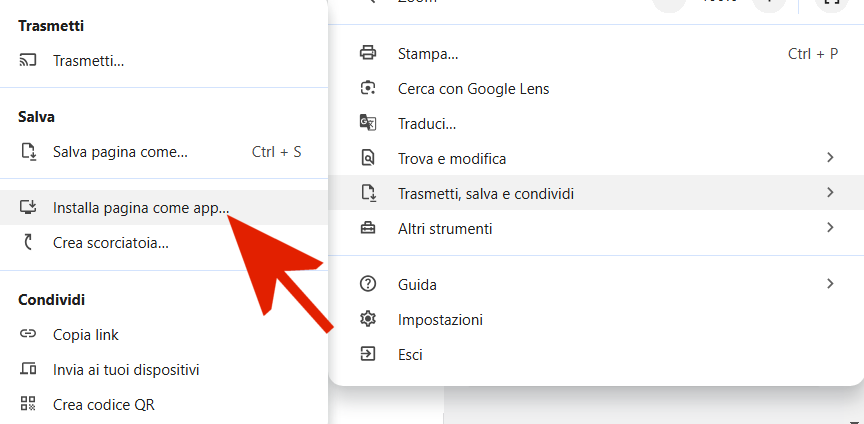Click the Impostazioni gear icon
The width and height of the screenshot is (864, 424).
[368, 320]
